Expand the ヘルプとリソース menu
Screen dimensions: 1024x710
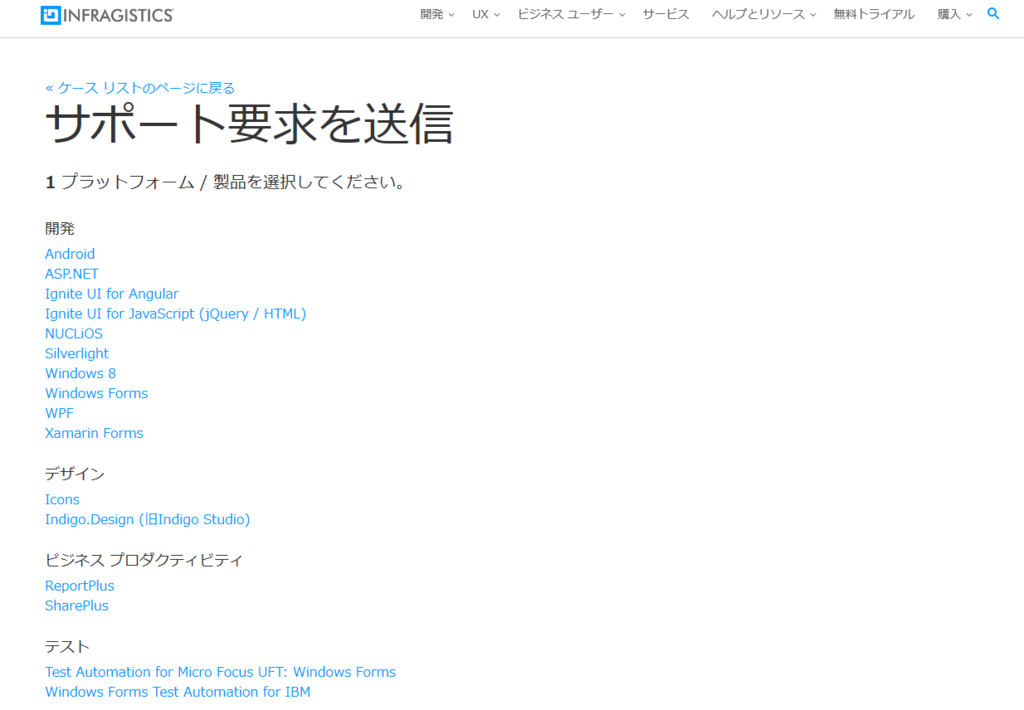(x=764, y=14)
